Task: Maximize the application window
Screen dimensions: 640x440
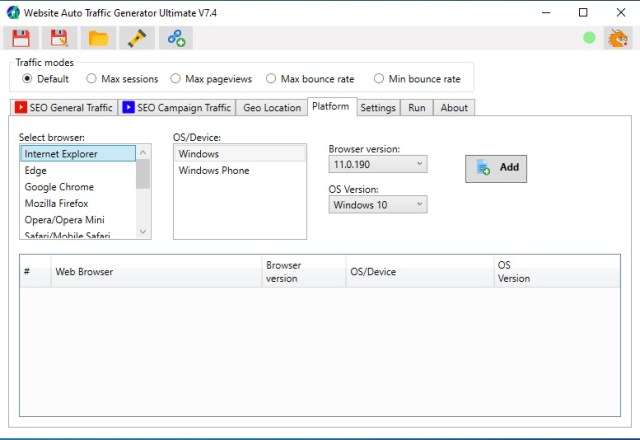Action: (583, 13)
